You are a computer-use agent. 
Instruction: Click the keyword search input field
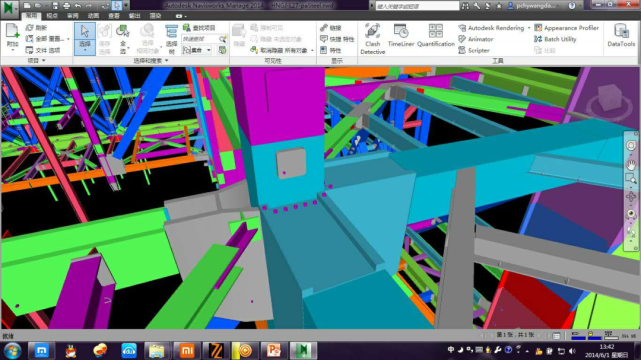(417, 6)
